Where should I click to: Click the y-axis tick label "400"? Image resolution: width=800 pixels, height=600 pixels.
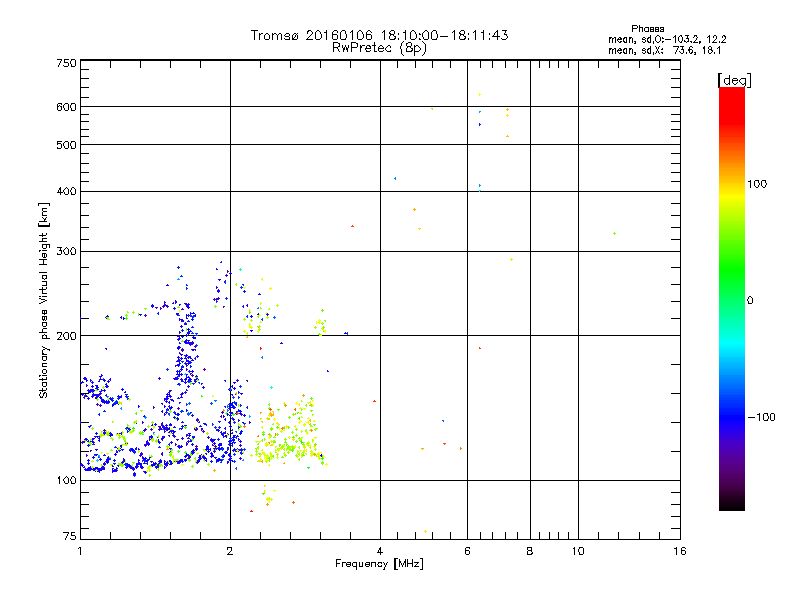tap(66, 191)
